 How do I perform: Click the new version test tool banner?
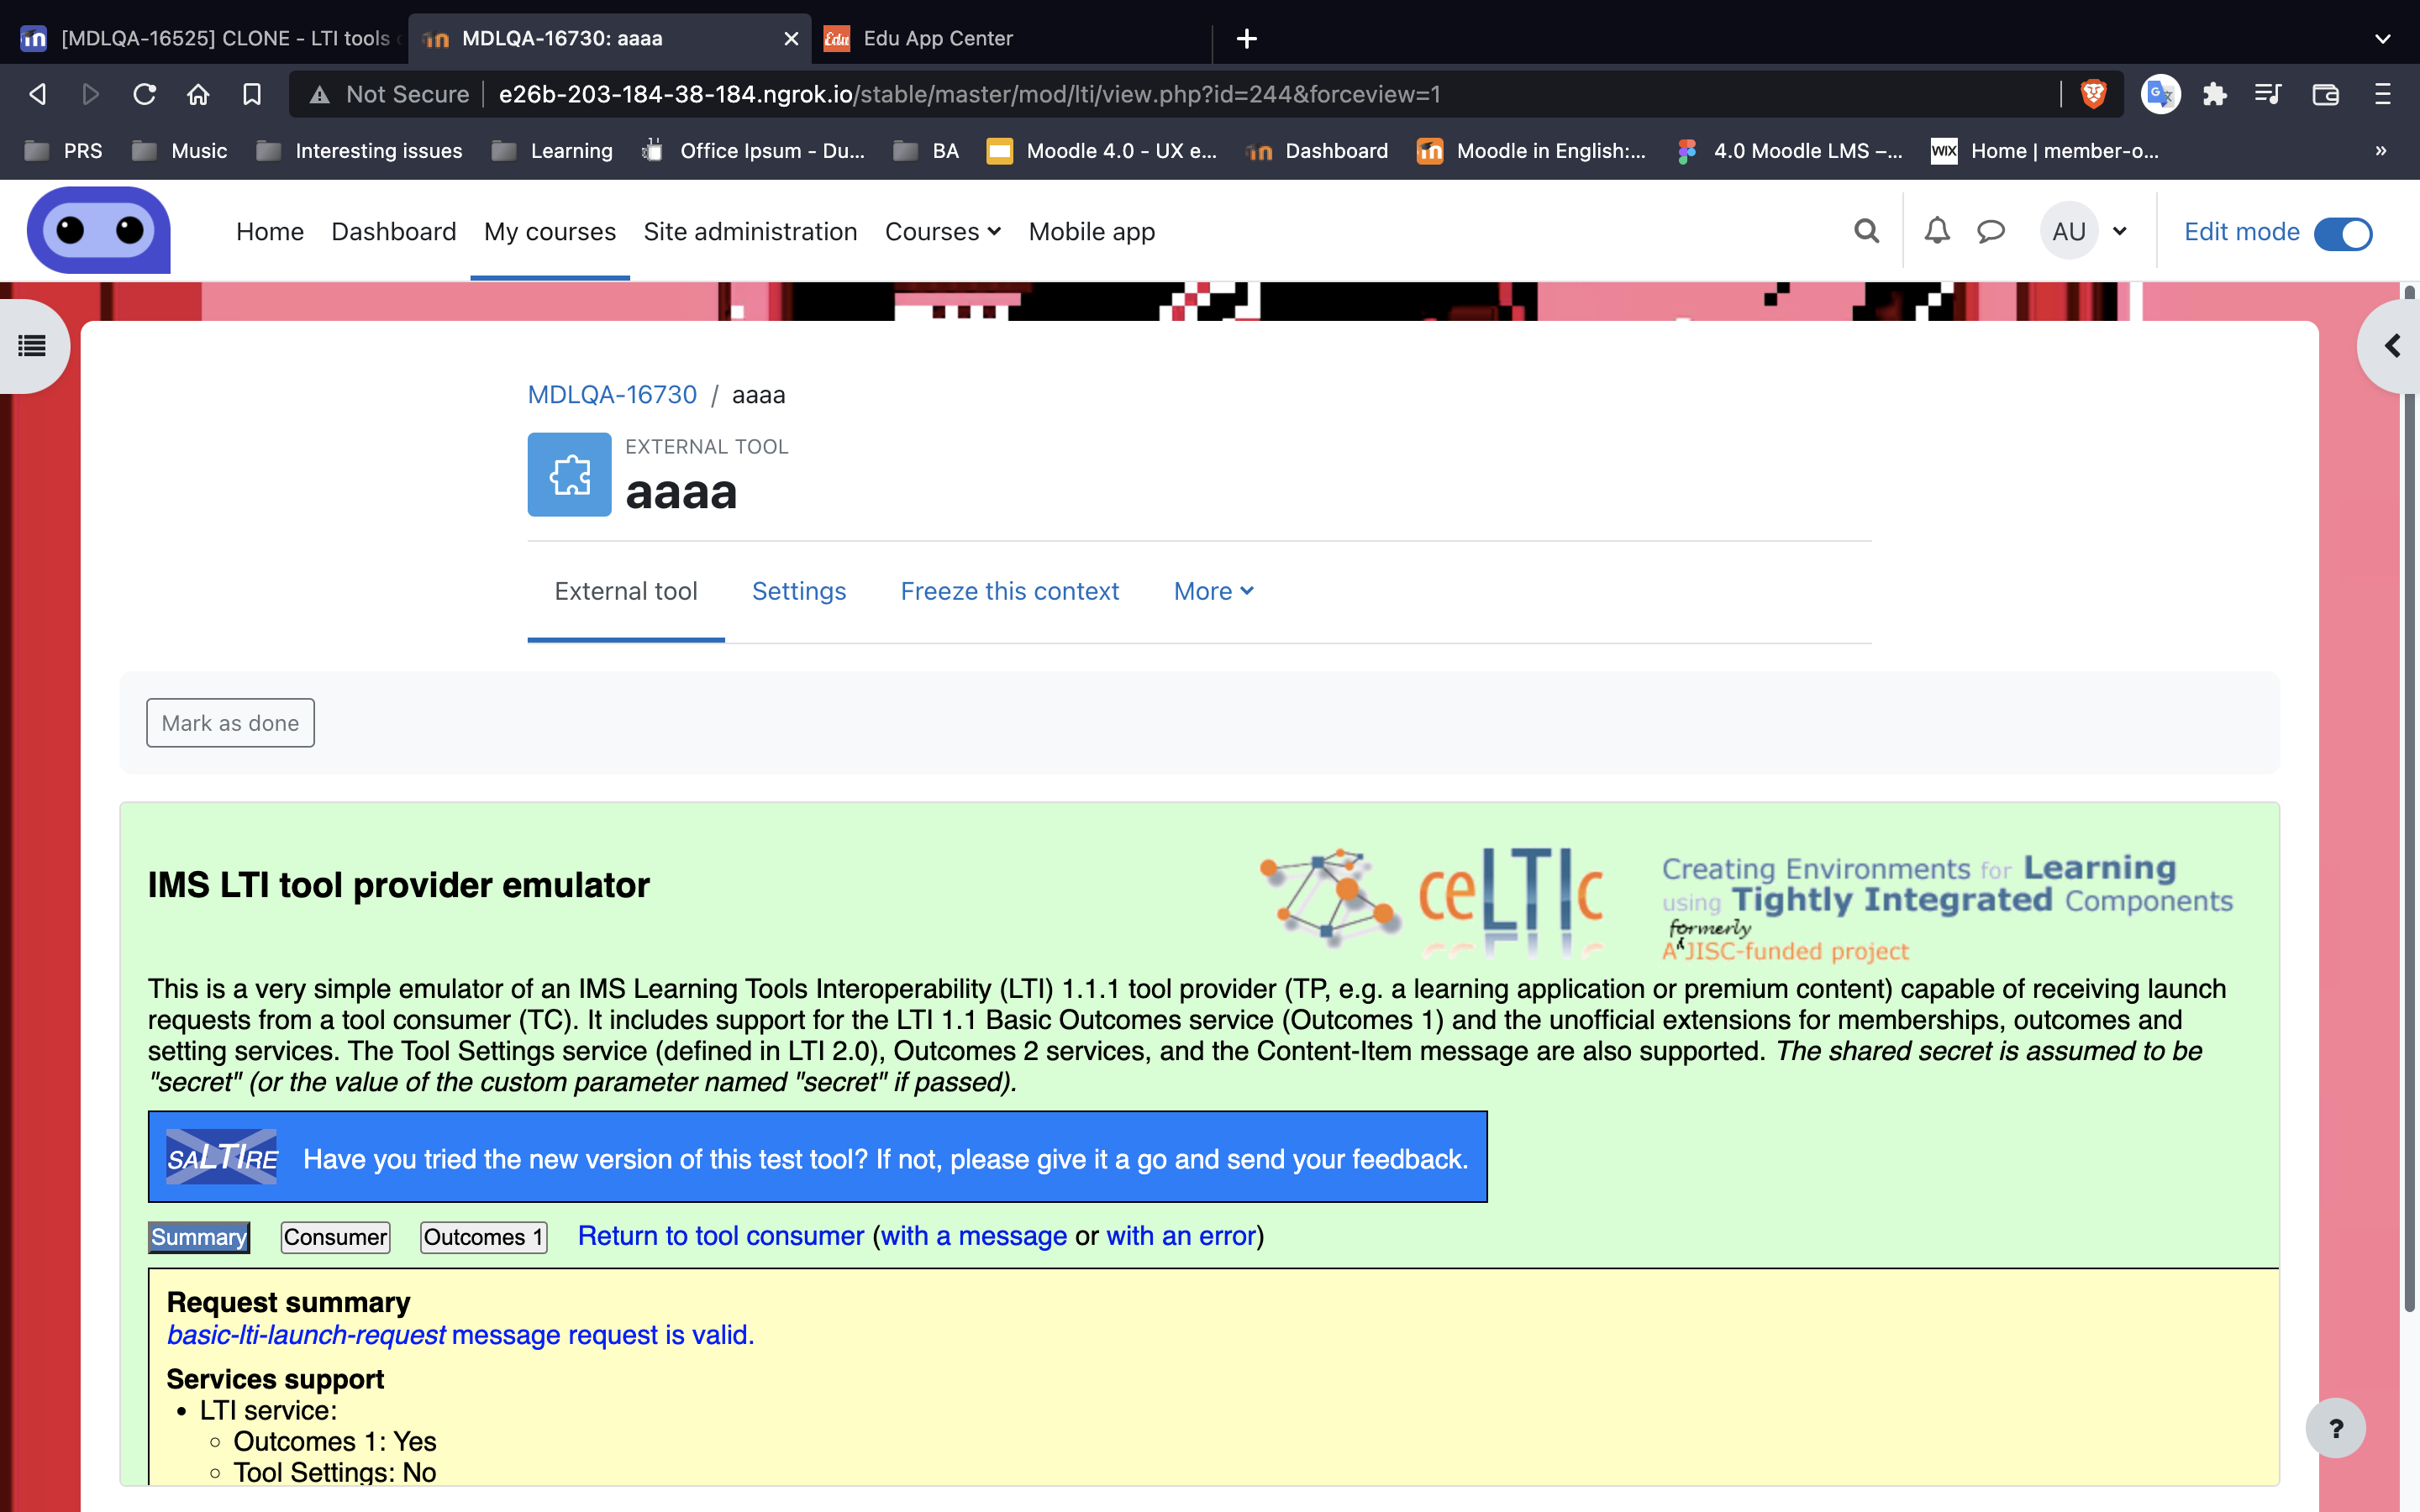tap(817, 1157)
